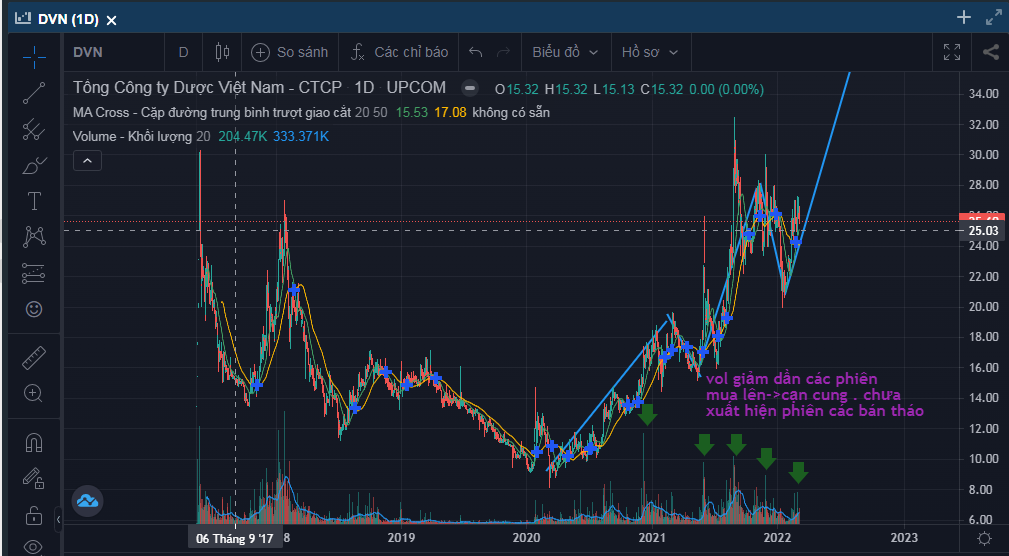
Task: Expand the chart window diagonally
Action: pos(994,17)
